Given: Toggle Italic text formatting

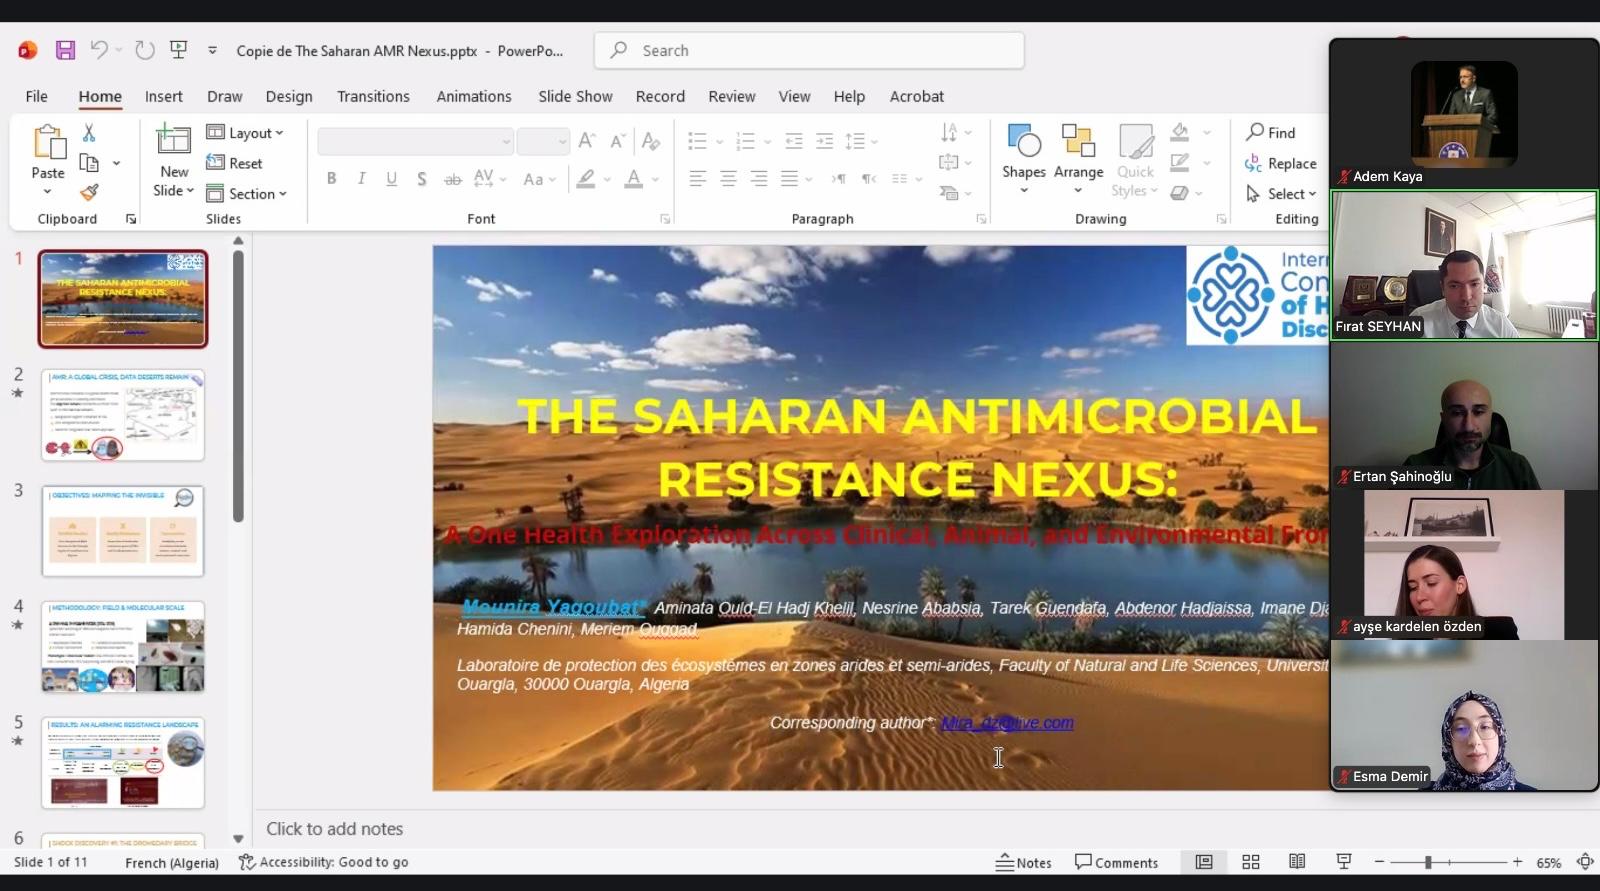Looking at the screenshot, I should tap(361, 179).
